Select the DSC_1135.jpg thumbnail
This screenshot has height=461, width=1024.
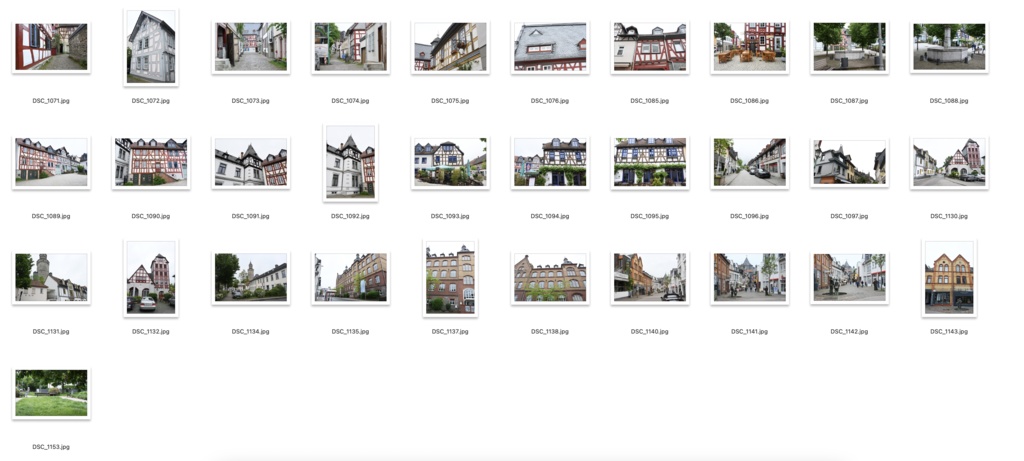coord(351,278)
